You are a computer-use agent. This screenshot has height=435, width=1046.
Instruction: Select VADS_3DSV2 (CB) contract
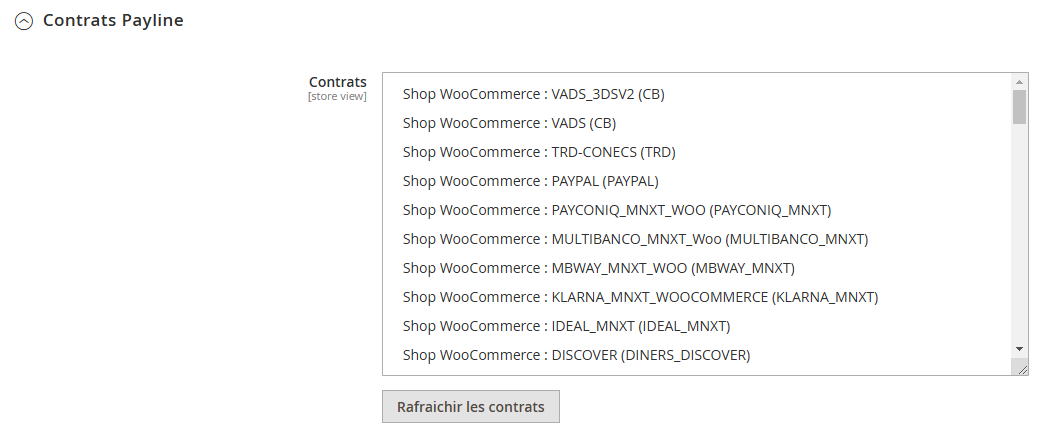[x=533, y=95]
